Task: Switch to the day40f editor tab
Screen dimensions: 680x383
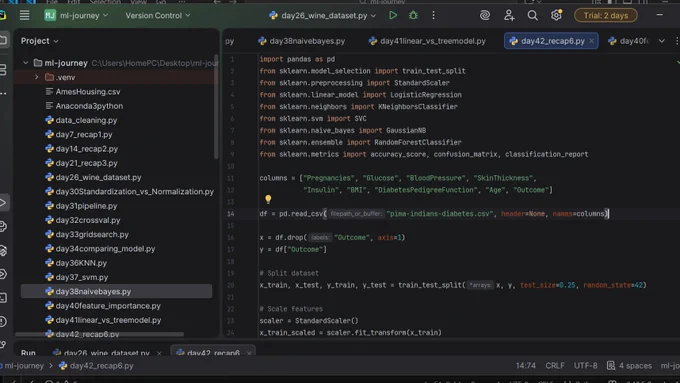Action: click(x=628, y=41)
